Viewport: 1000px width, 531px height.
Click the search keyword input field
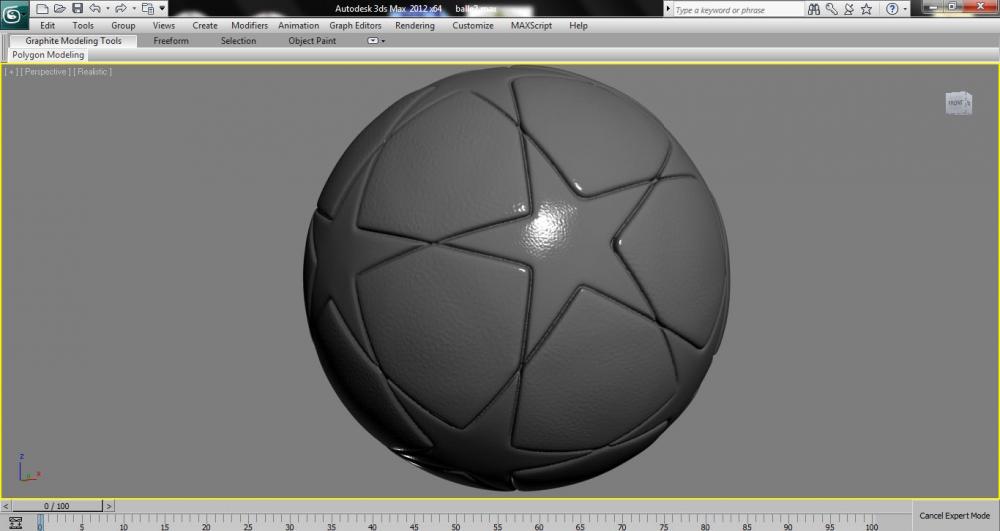pos(739,10)
